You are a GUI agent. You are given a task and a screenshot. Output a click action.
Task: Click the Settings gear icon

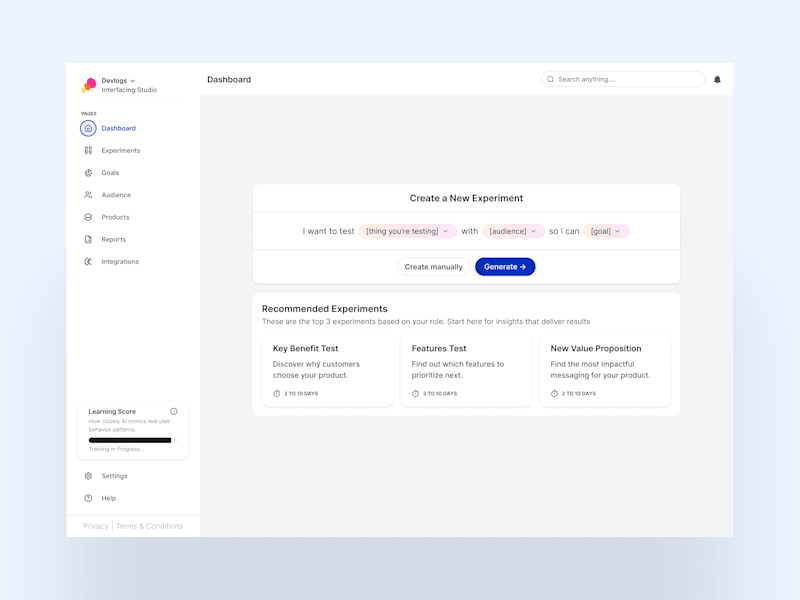(x=88, y=476)
